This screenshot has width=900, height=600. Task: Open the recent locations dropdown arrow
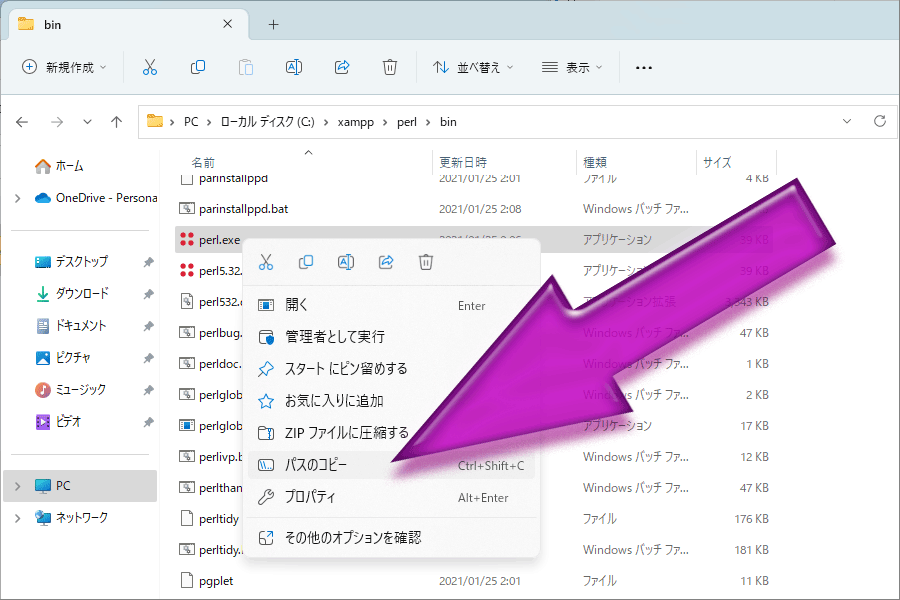(x=87, y=122)
